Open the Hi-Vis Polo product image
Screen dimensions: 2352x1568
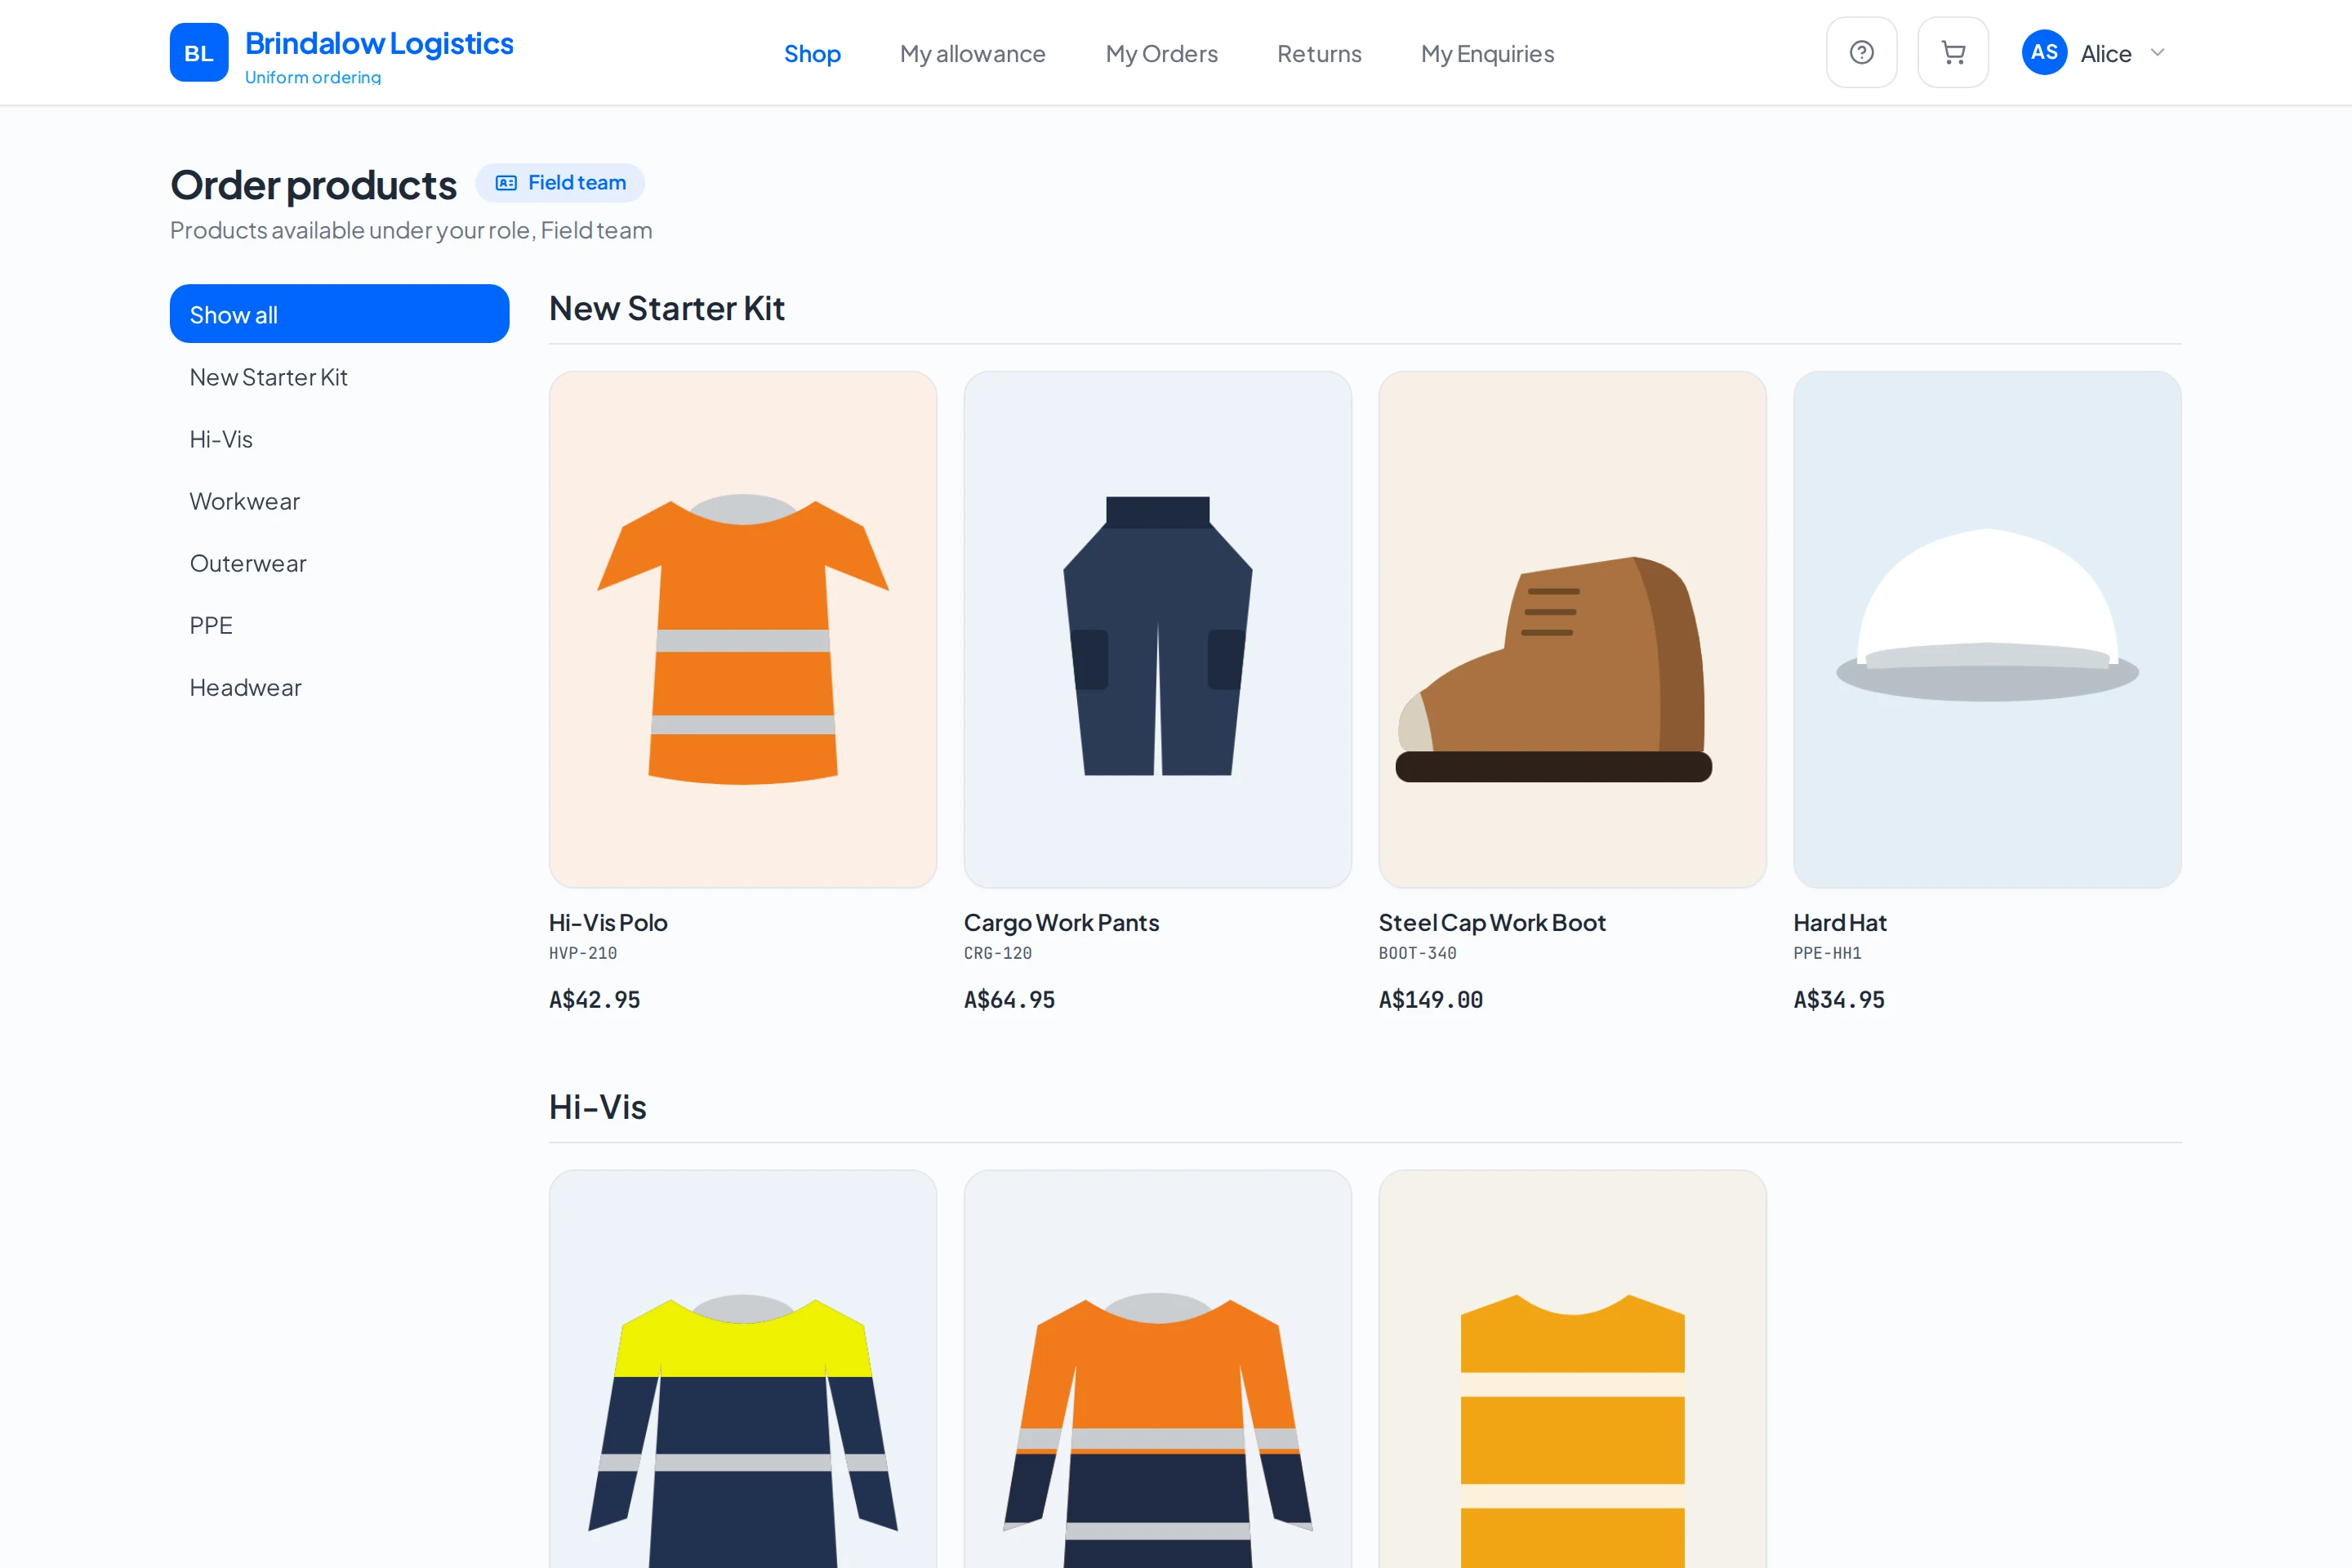743,629
